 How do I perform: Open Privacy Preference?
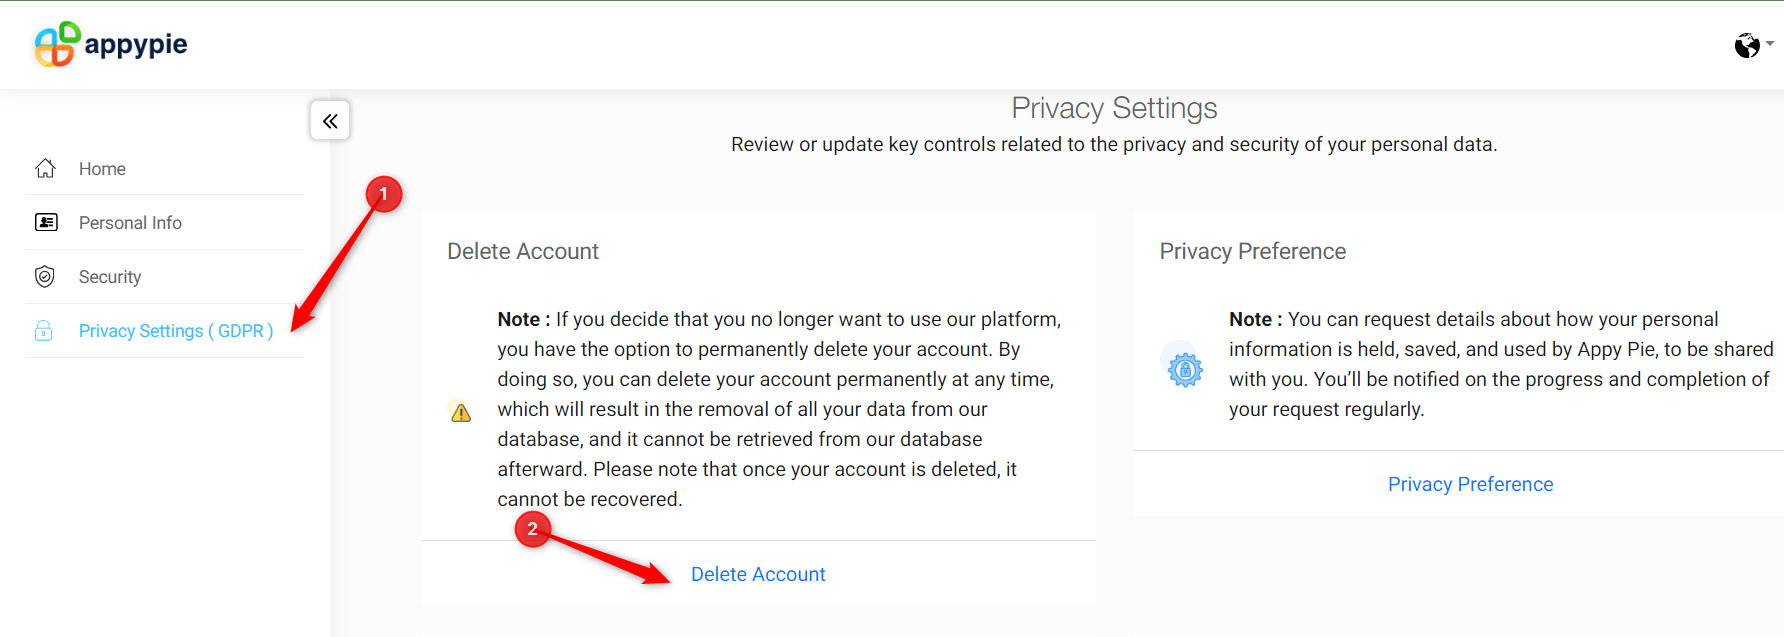click(1470, 483)
